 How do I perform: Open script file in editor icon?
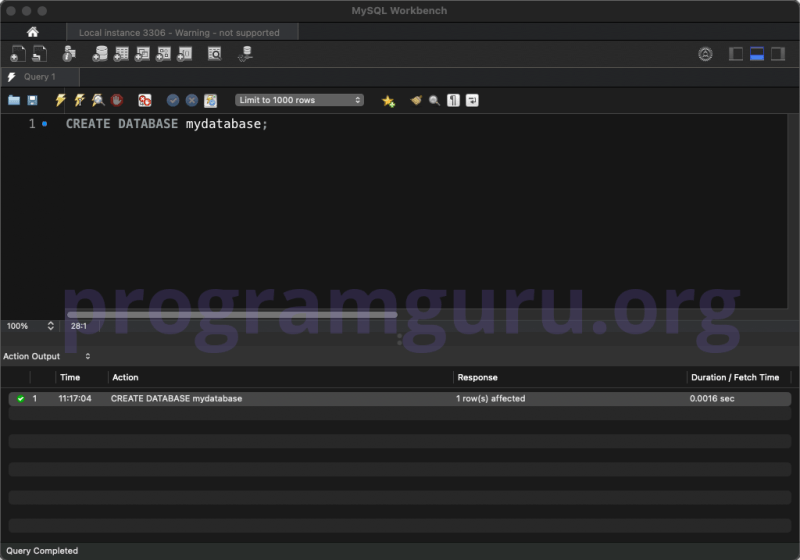14,100
